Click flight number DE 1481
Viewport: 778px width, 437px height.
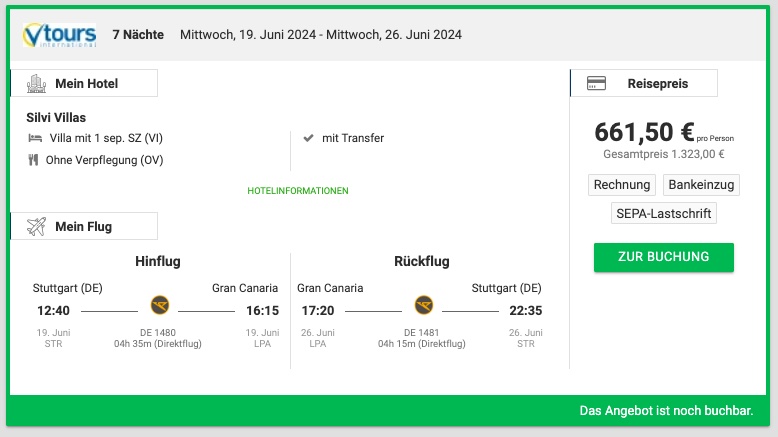(422, 332)
